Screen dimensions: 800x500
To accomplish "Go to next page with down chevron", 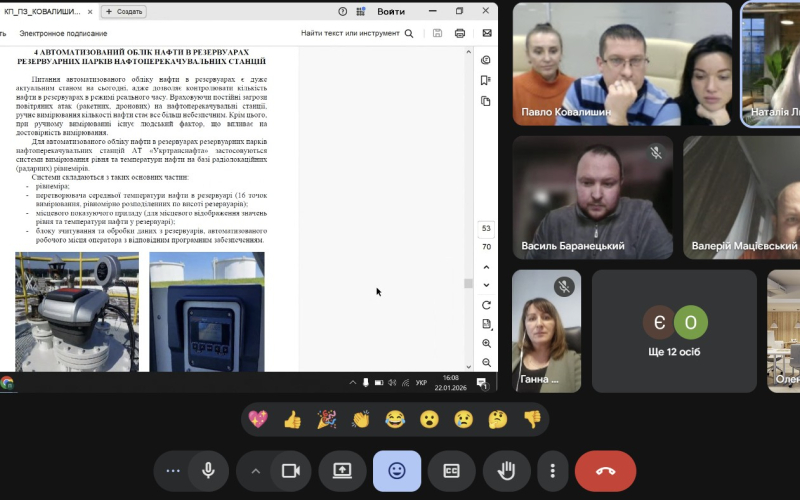I will tap(486, 285).
